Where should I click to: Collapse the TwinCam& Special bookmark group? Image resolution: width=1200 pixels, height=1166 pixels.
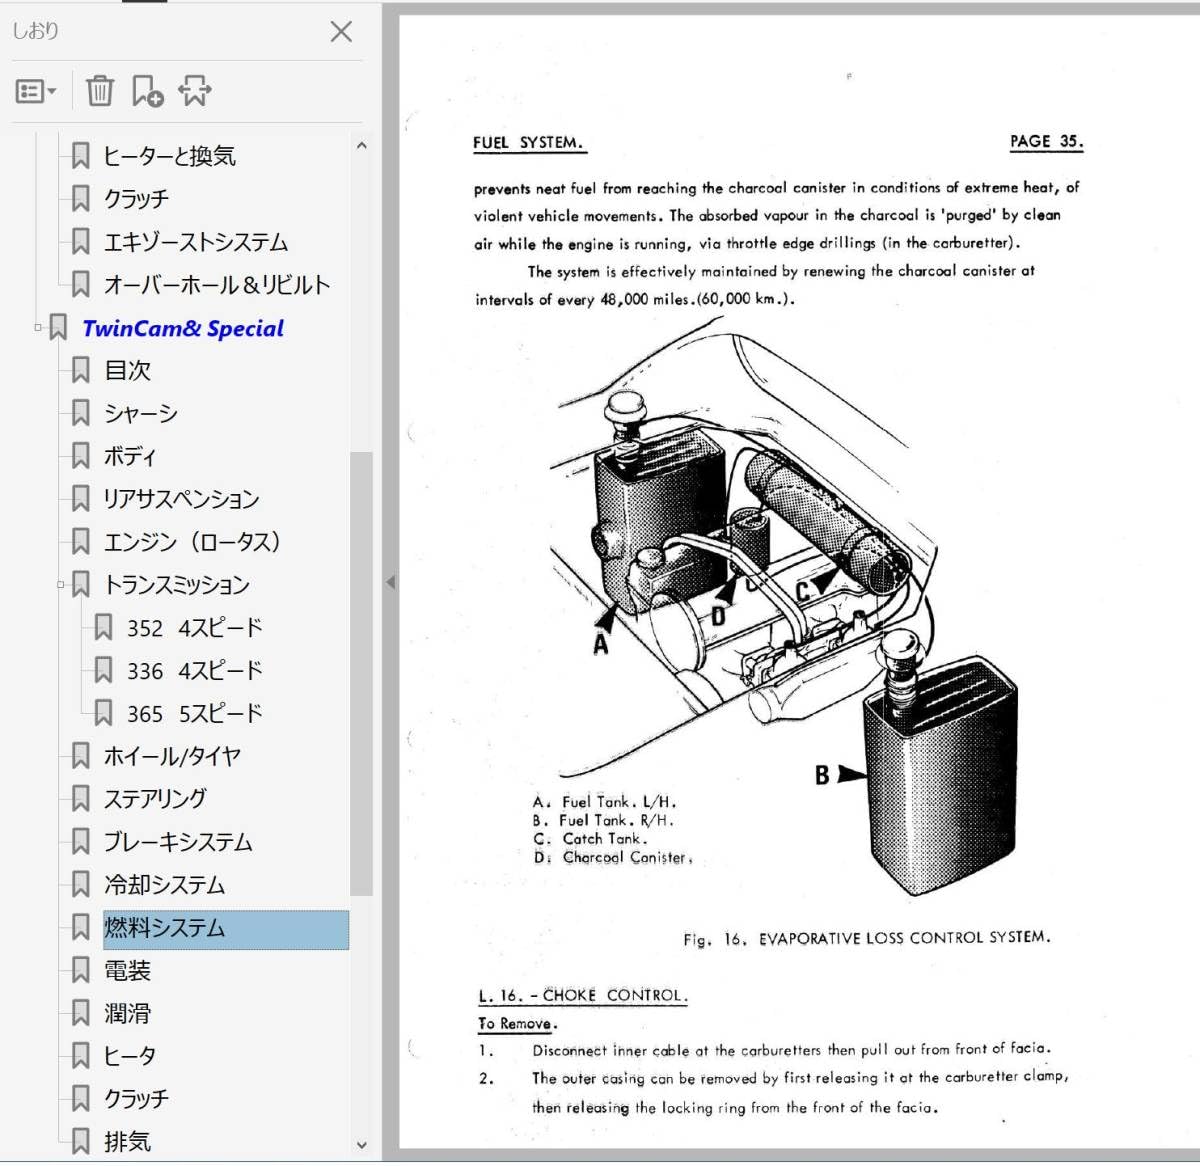38,327
